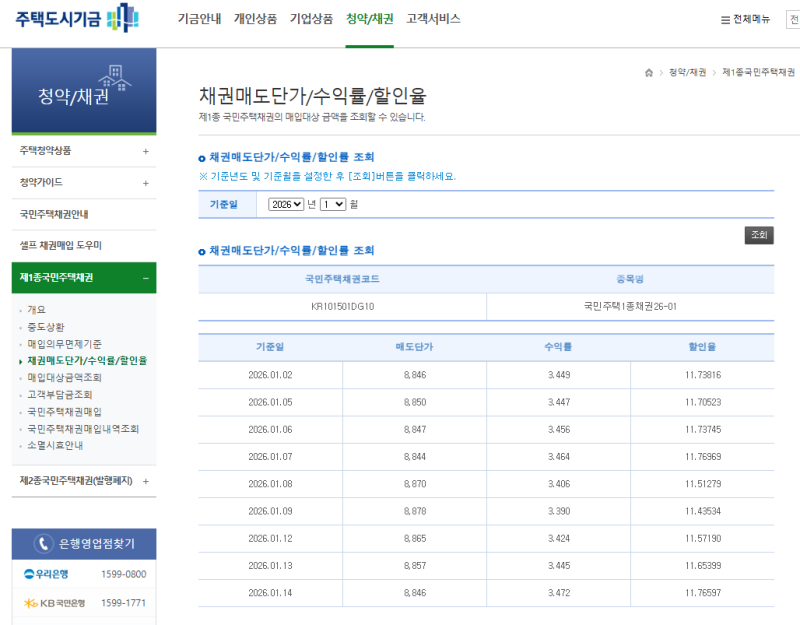Select 중도상환 submenu item
Screen dimensions: 800x625
(46, 327)
